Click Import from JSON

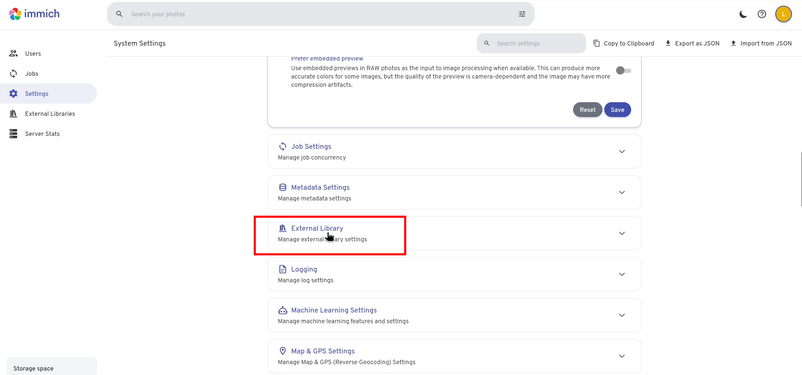pyautogui.click(x=761, y=43)
